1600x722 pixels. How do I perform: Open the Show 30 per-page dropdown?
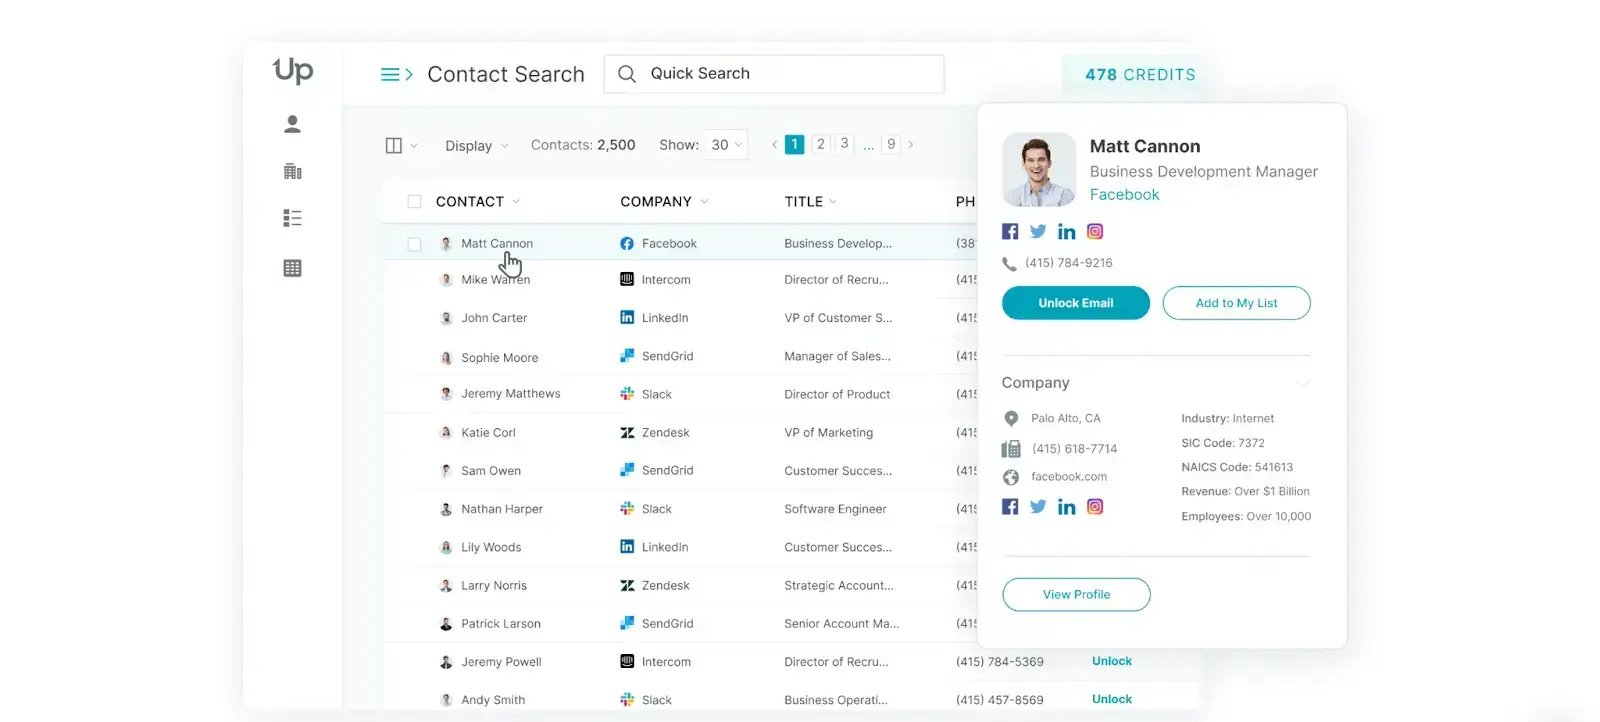(x=726, y=145)
